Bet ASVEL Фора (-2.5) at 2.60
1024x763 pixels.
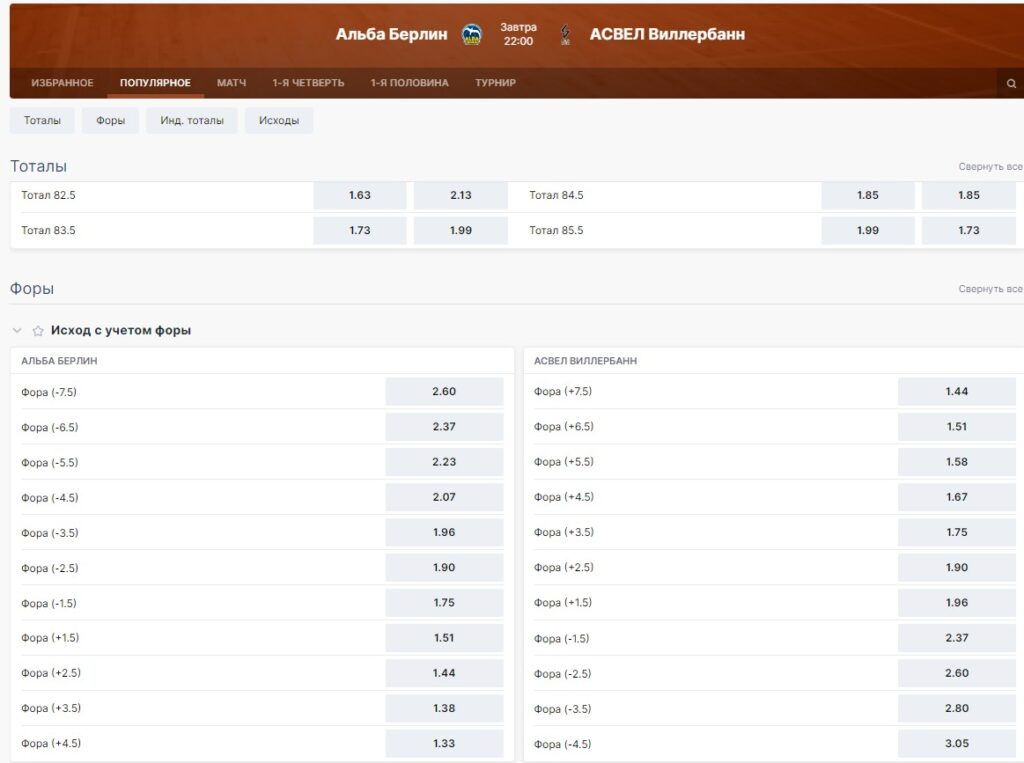pos(957,673)
